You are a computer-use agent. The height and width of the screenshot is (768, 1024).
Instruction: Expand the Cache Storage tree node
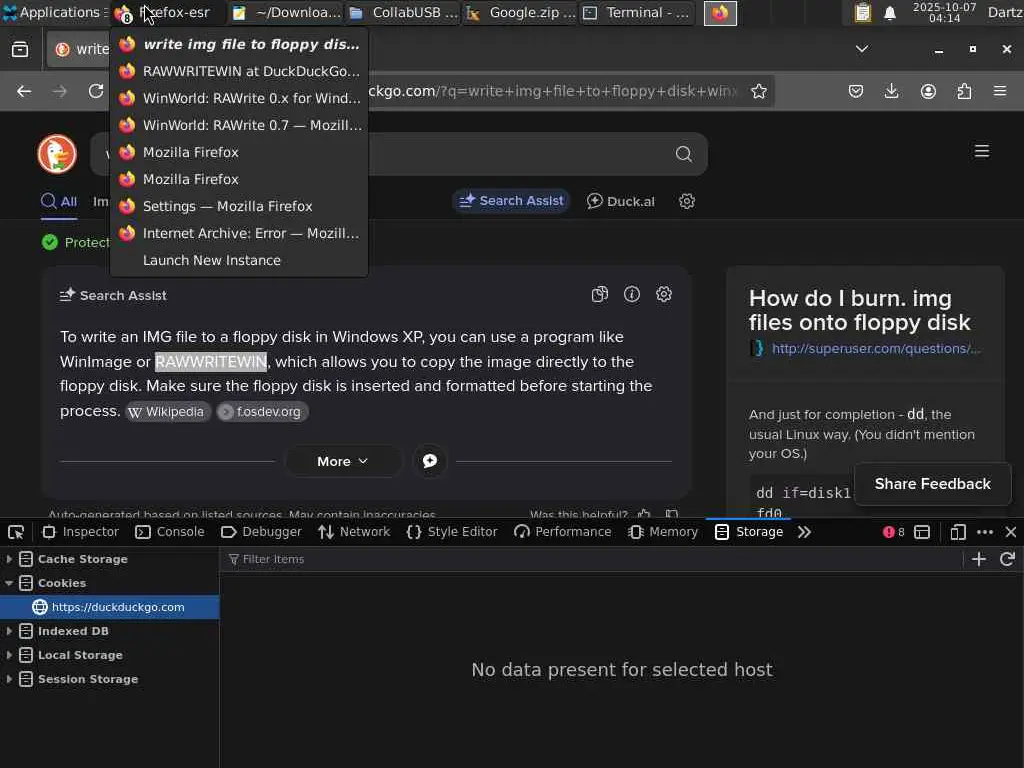point(8,559)
